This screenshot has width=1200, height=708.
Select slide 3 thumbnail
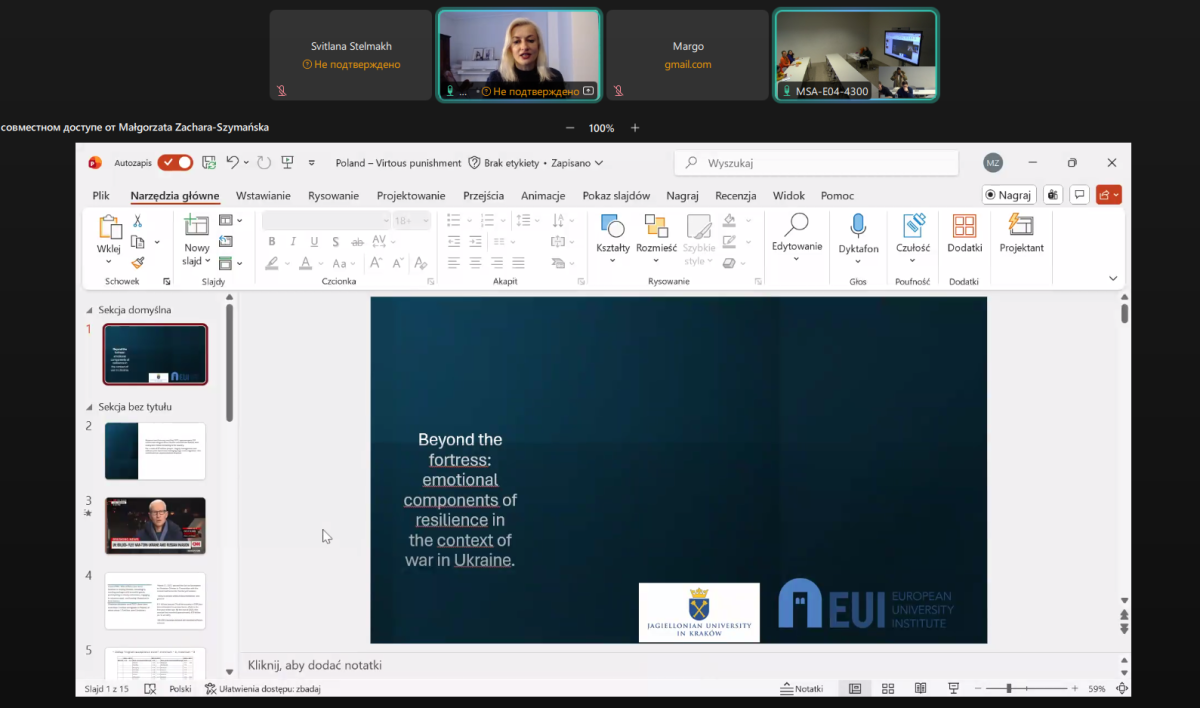point(155,525)
